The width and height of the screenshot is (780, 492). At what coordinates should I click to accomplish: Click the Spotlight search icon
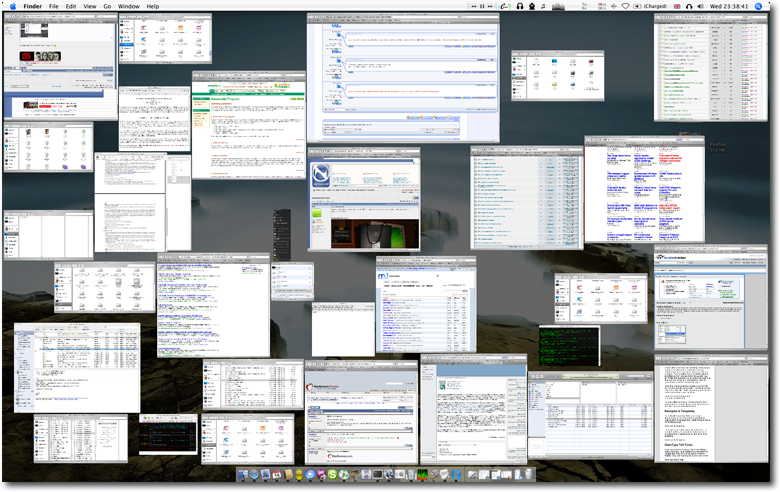tap(759, 6)
